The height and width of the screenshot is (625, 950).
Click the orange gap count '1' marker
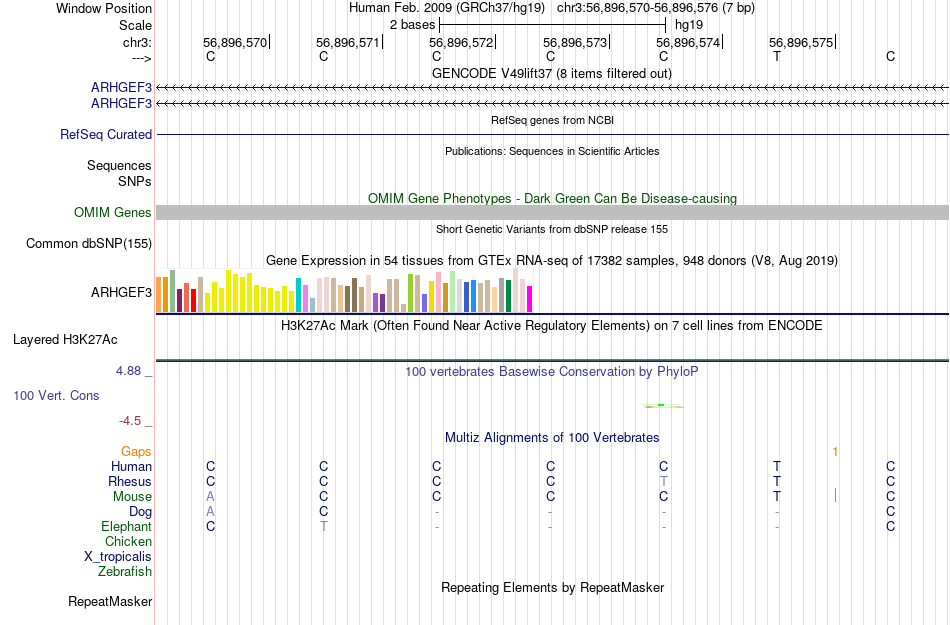click(835, 452)
